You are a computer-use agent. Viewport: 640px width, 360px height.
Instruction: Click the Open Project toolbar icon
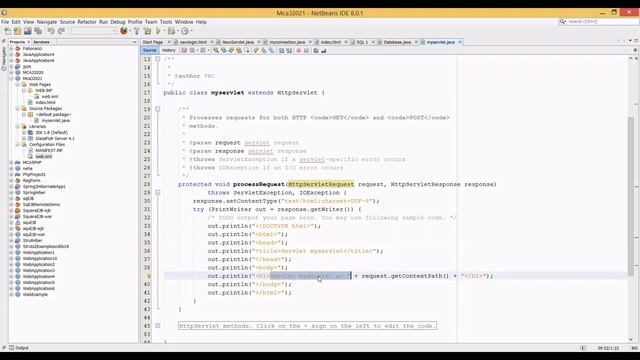click(x=27, y=31)
